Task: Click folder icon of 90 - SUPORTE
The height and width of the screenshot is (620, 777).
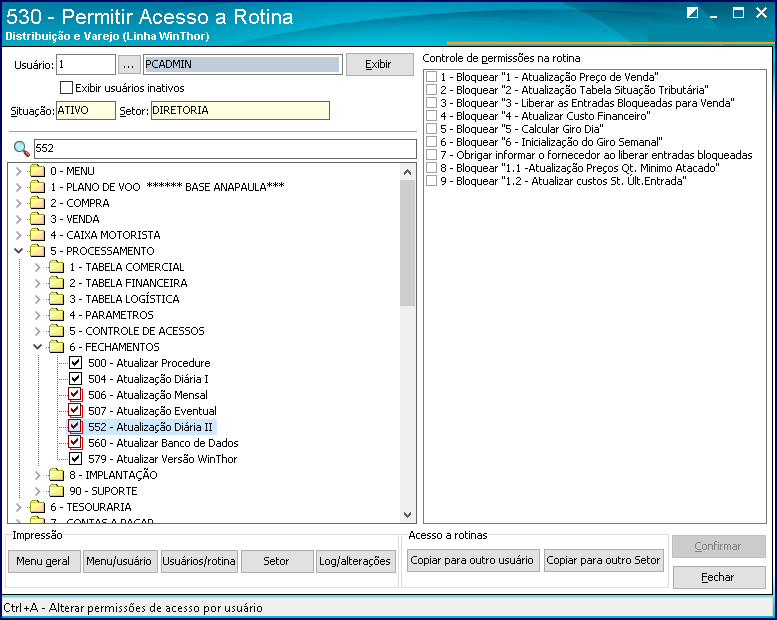Action: pyautogui.click(x=56, y=491)
